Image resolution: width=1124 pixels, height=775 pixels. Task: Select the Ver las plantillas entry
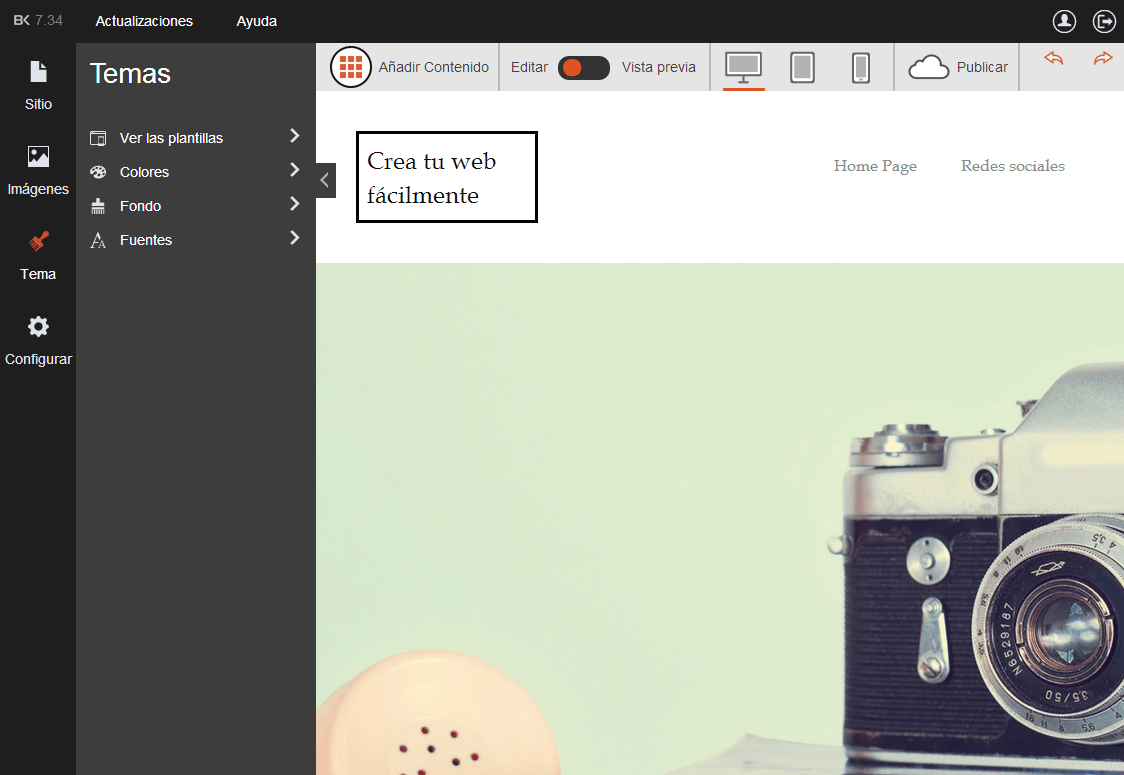click(x=196, y=138)
